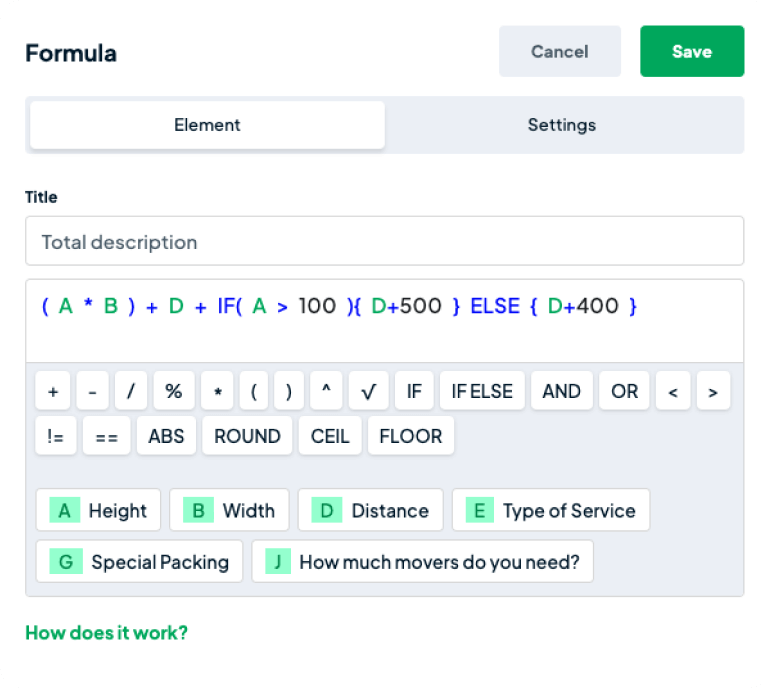Insert the minus operator

[92, 391]
